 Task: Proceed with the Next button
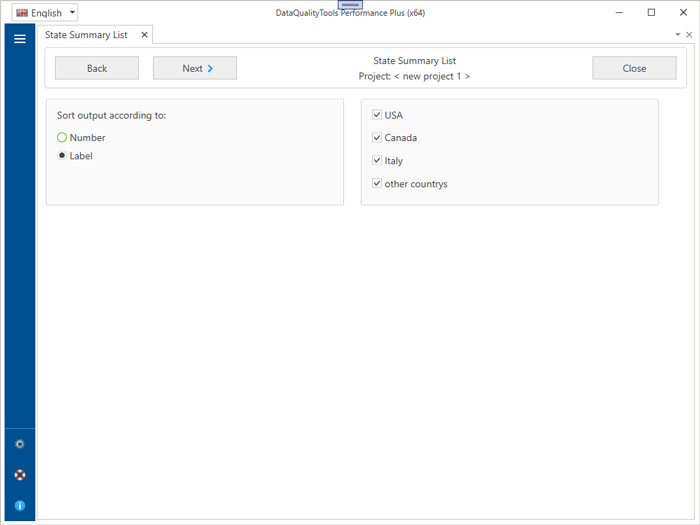tap(195, 68)
